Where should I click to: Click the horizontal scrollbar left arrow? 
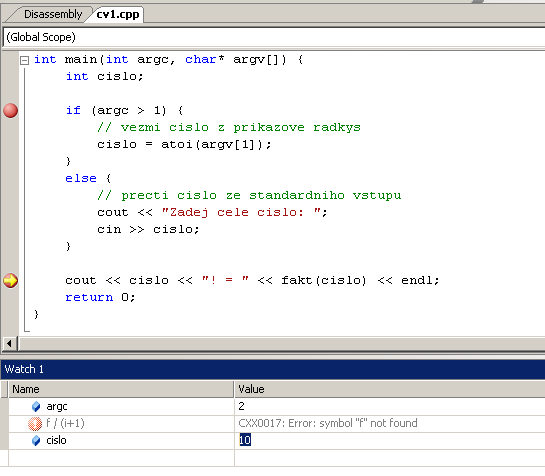coord(9,344)
